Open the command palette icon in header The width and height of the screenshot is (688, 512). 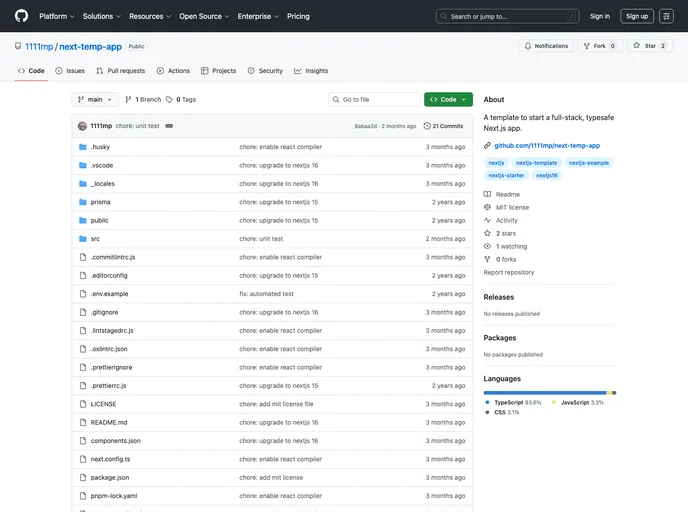pos(666,16)
